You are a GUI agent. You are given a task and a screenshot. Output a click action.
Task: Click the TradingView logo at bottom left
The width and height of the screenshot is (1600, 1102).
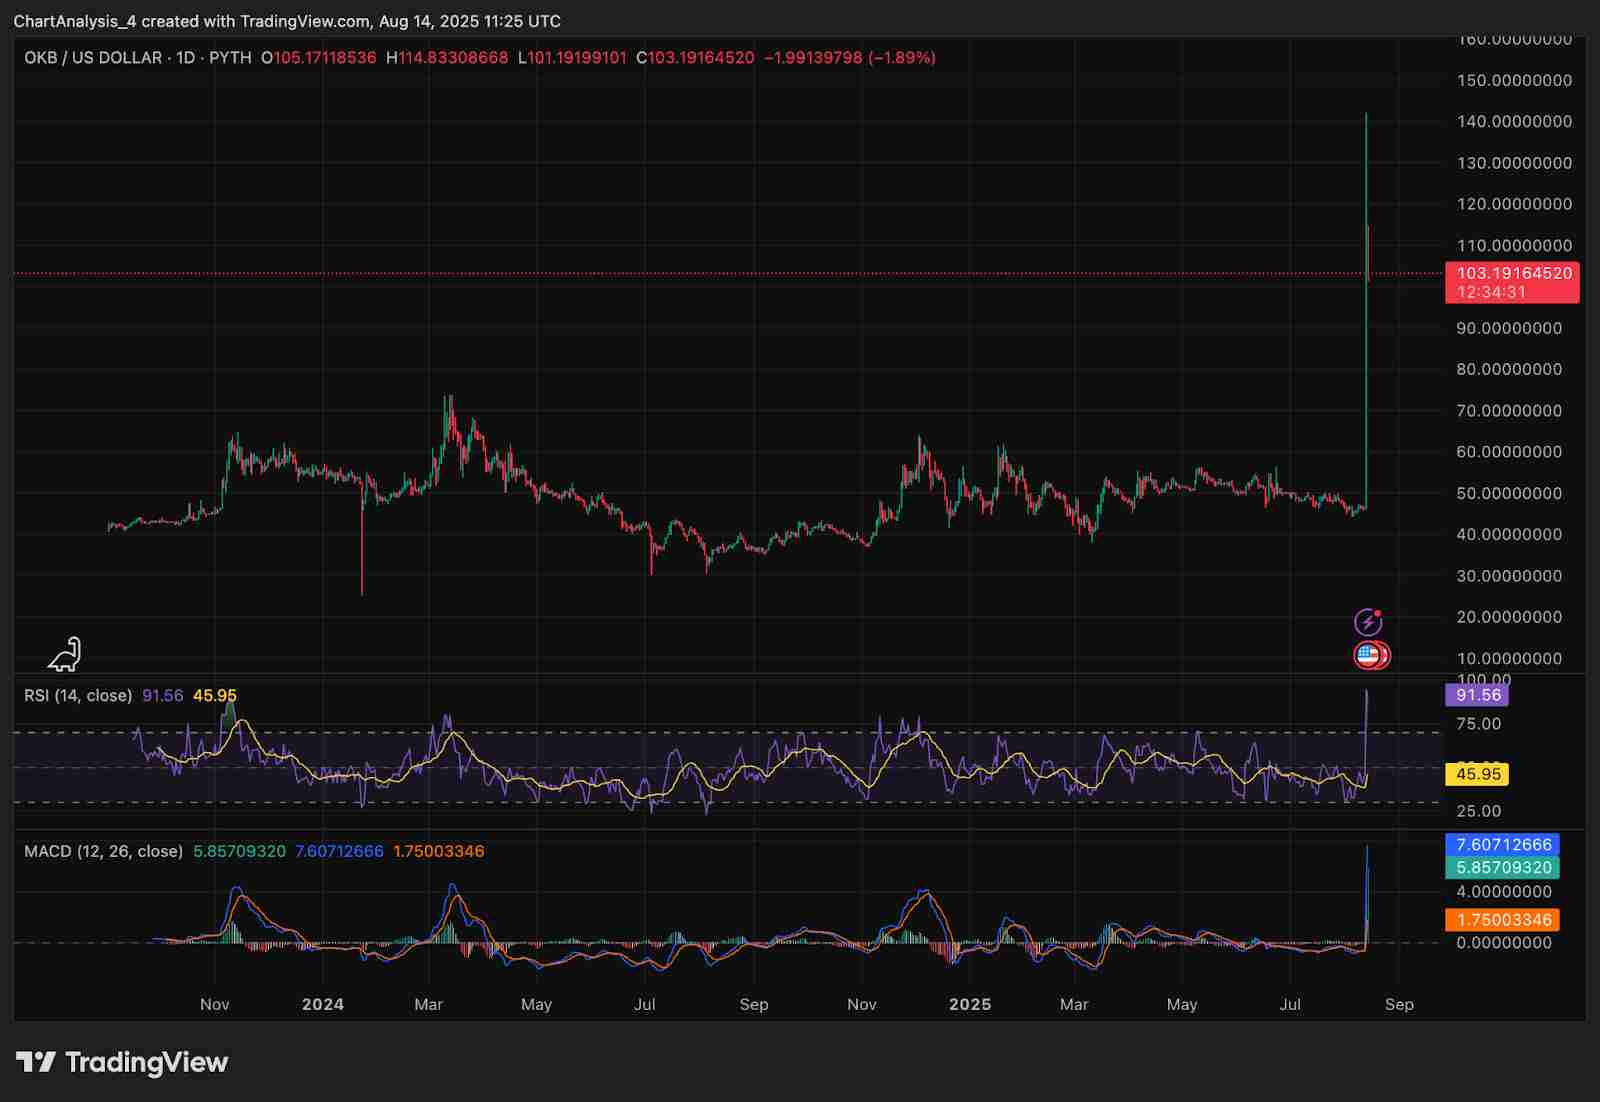click(x=122, y=1062)
